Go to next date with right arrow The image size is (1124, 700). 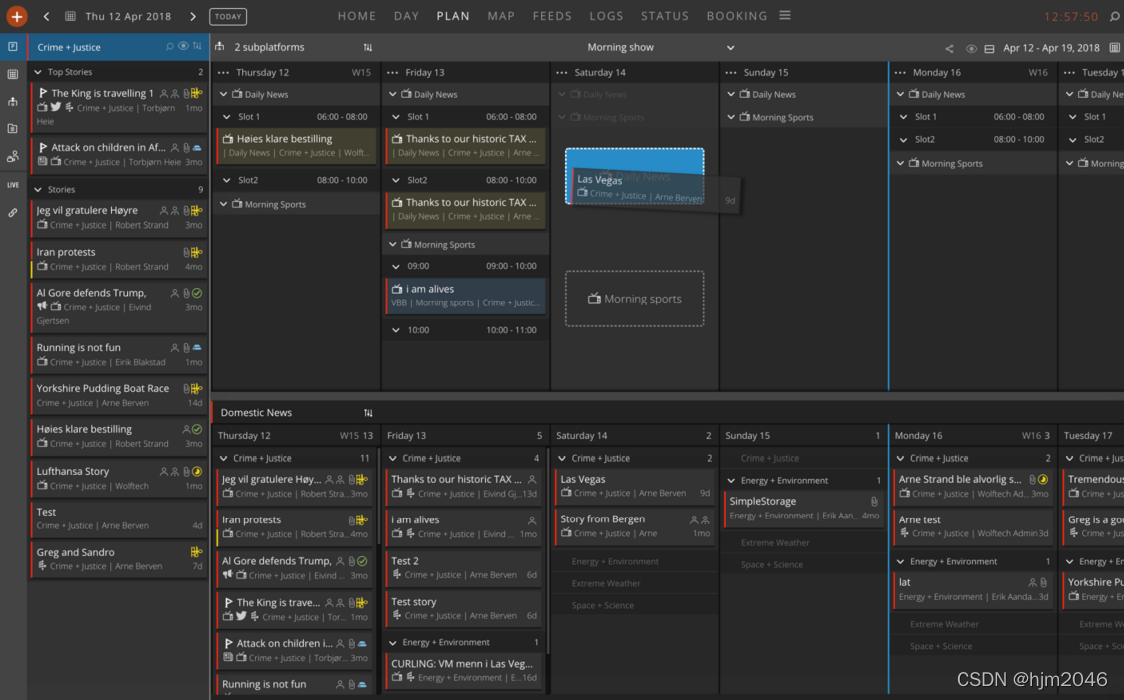pos(193,16)
